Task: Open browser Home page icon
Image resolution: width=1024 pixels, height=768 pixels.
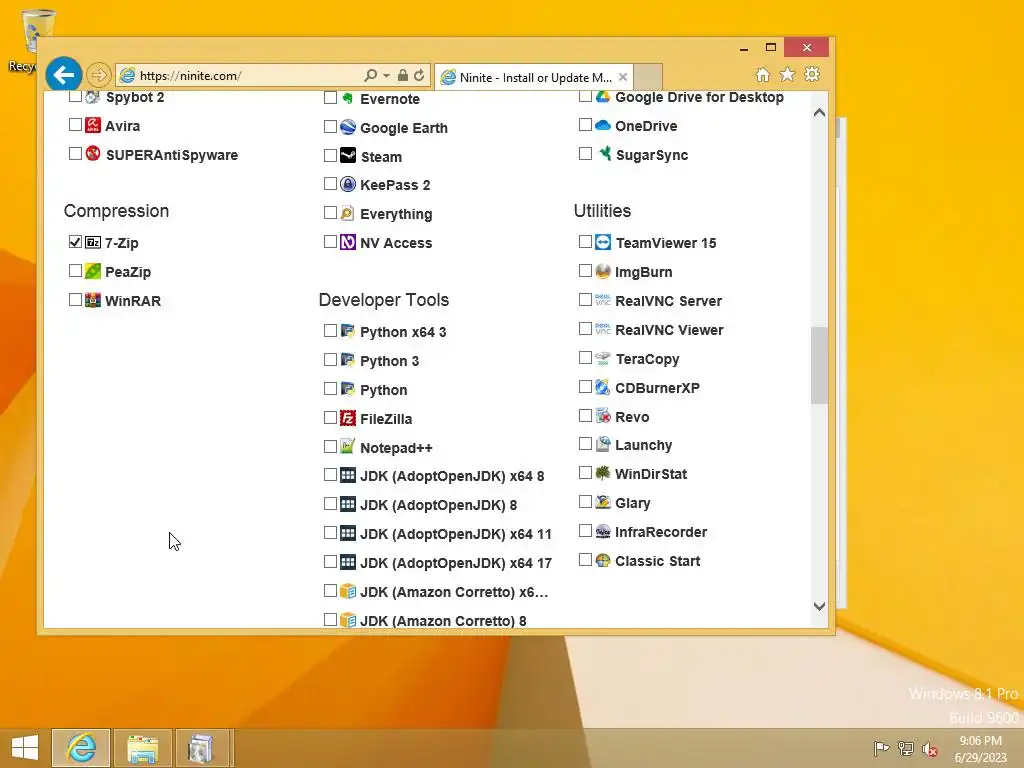Action: click(763, 74)
